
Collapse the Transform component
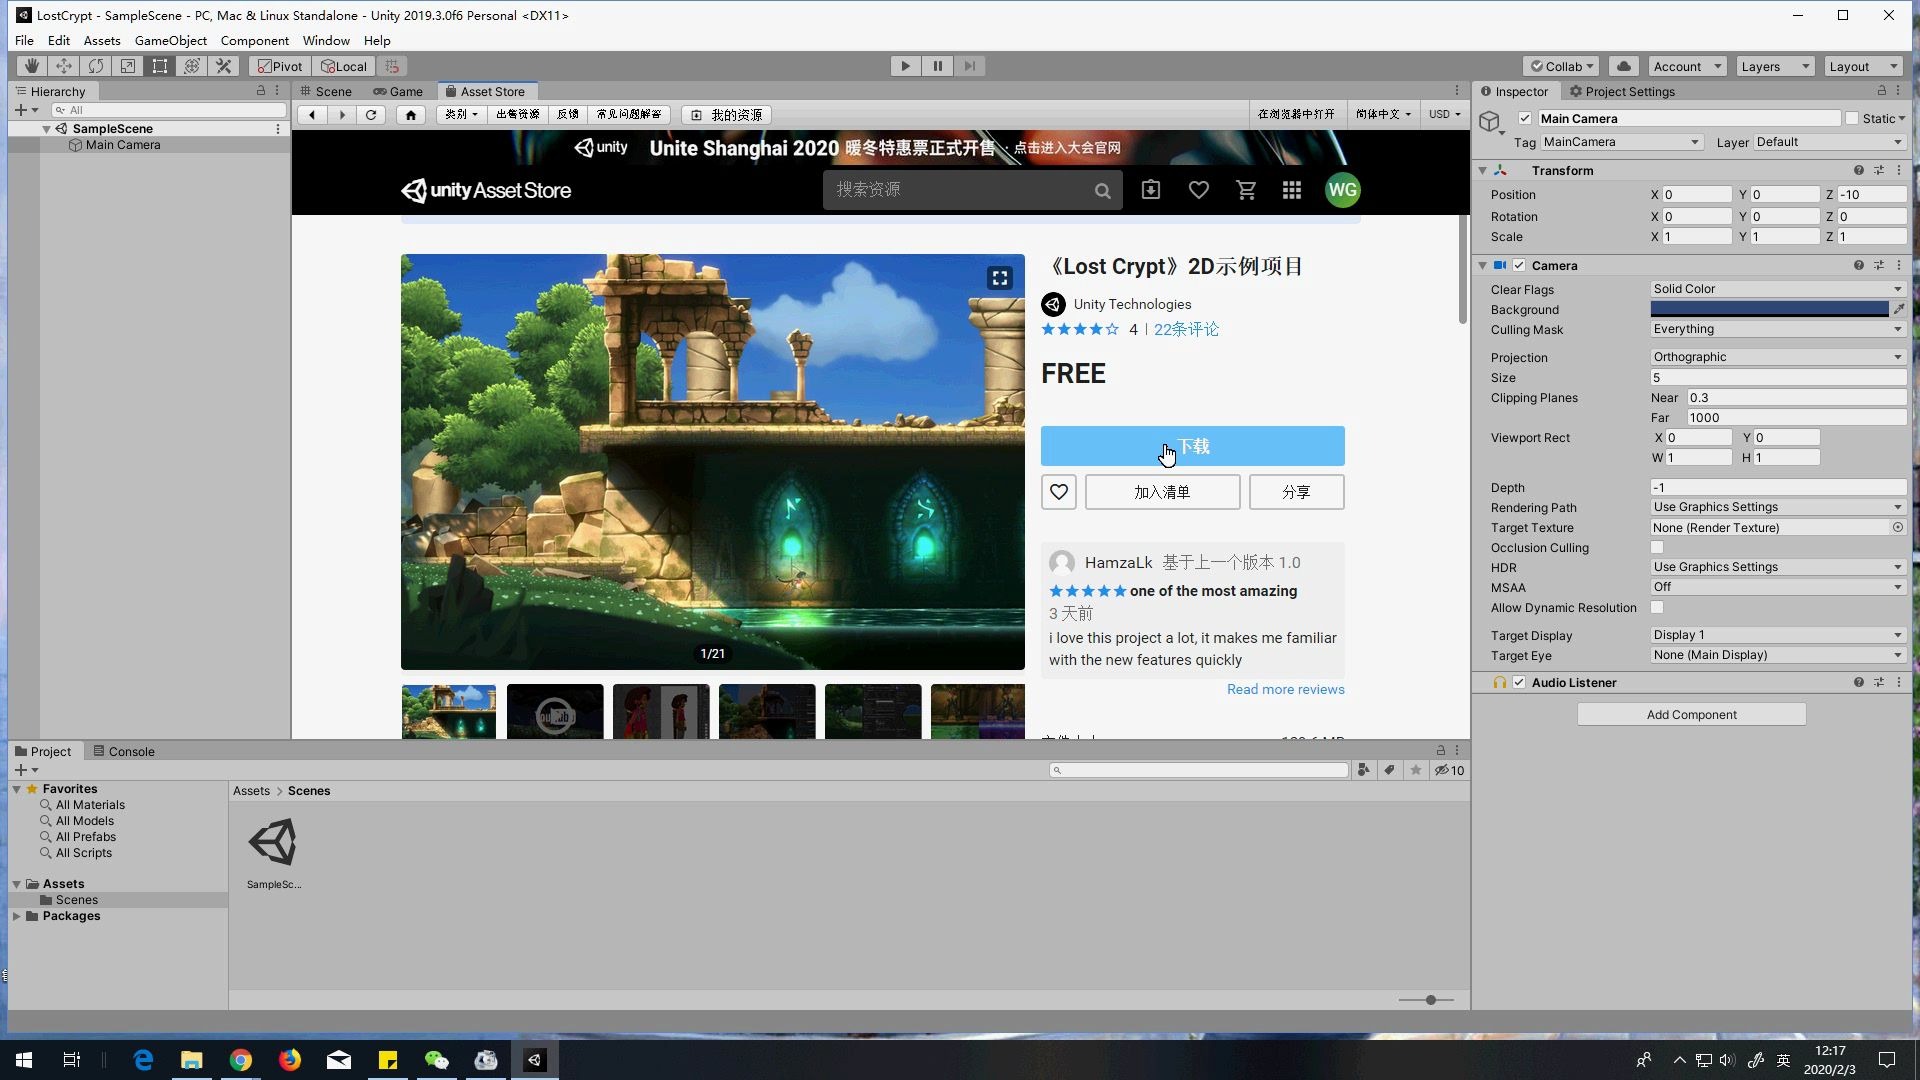[1483, 171]
